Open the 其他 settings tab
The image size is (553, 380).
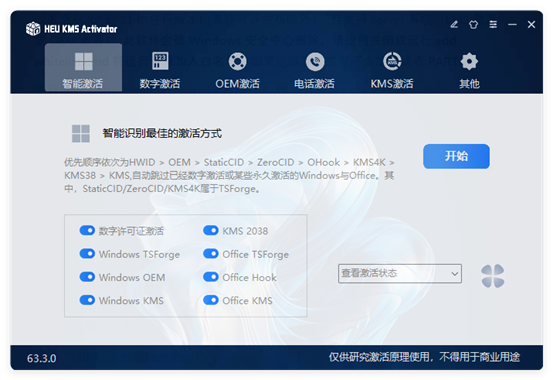(469, 70)
